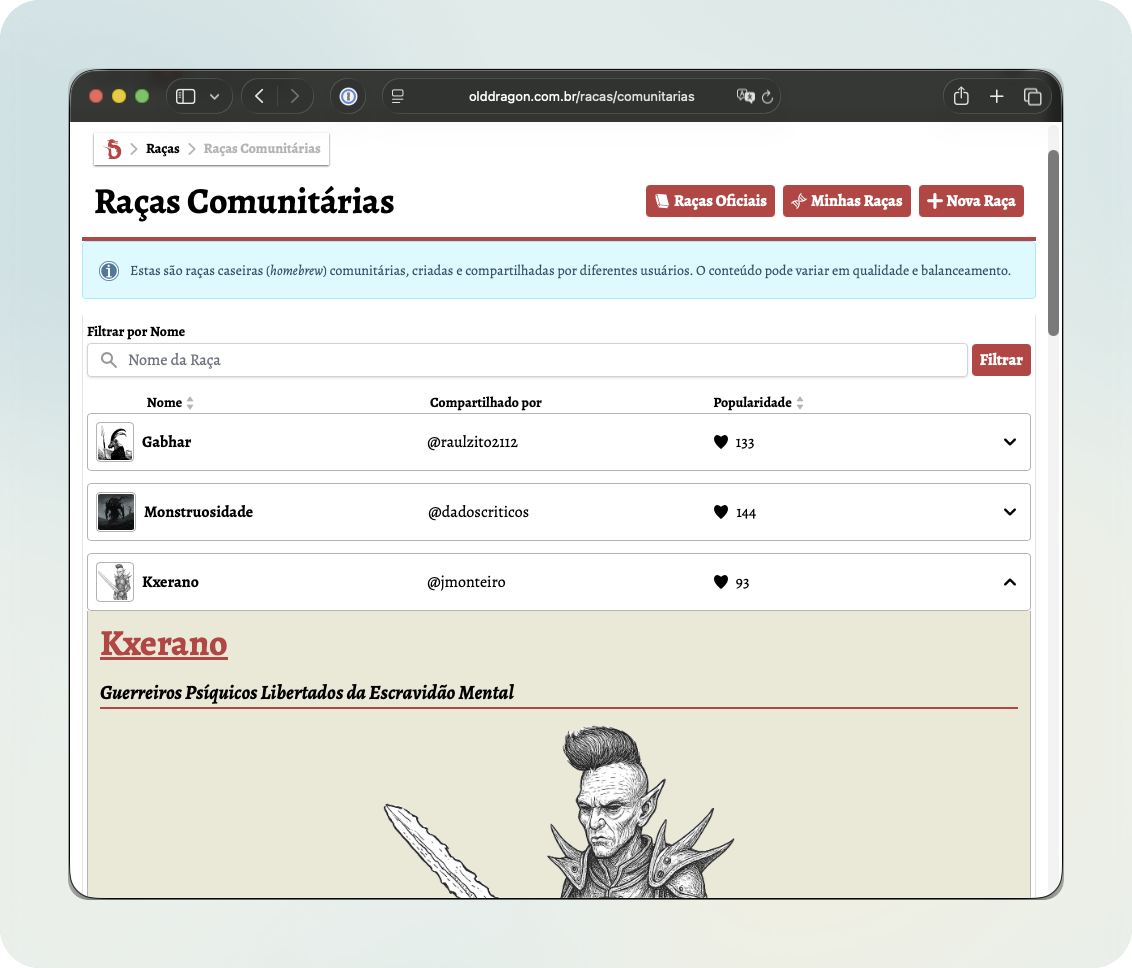The image size is (1132, 968).
Task: Open the sidebar options dropdown in Safari
Action: (212, 95)
